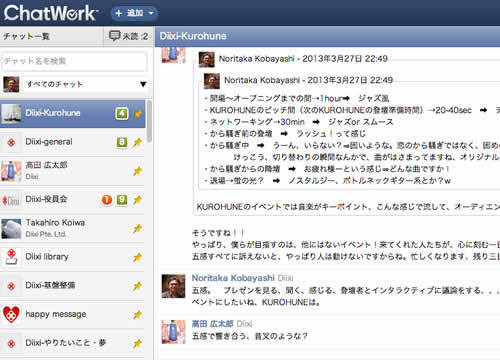Click the ChatWork logo
Image resolution: width=500 pixels, height=360 pixels.
point(51,13)
